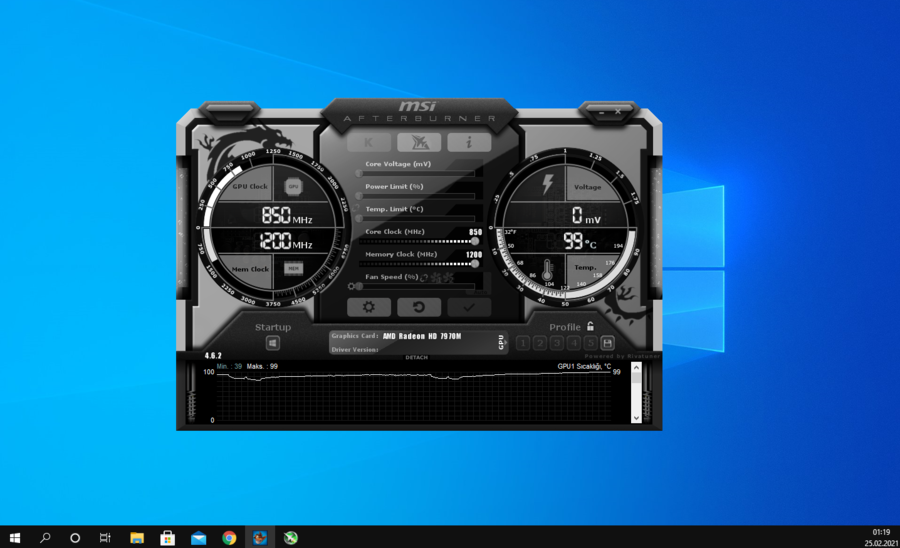Select profile slot 1
The height and width of the screenshot is (548, 900).
click(522, 343)
